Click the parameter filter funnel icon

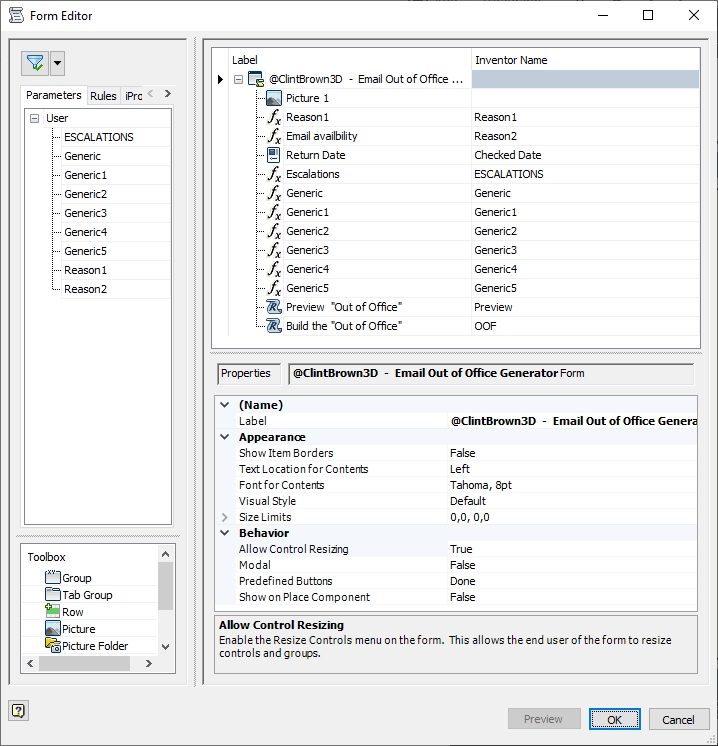point(35,63)
